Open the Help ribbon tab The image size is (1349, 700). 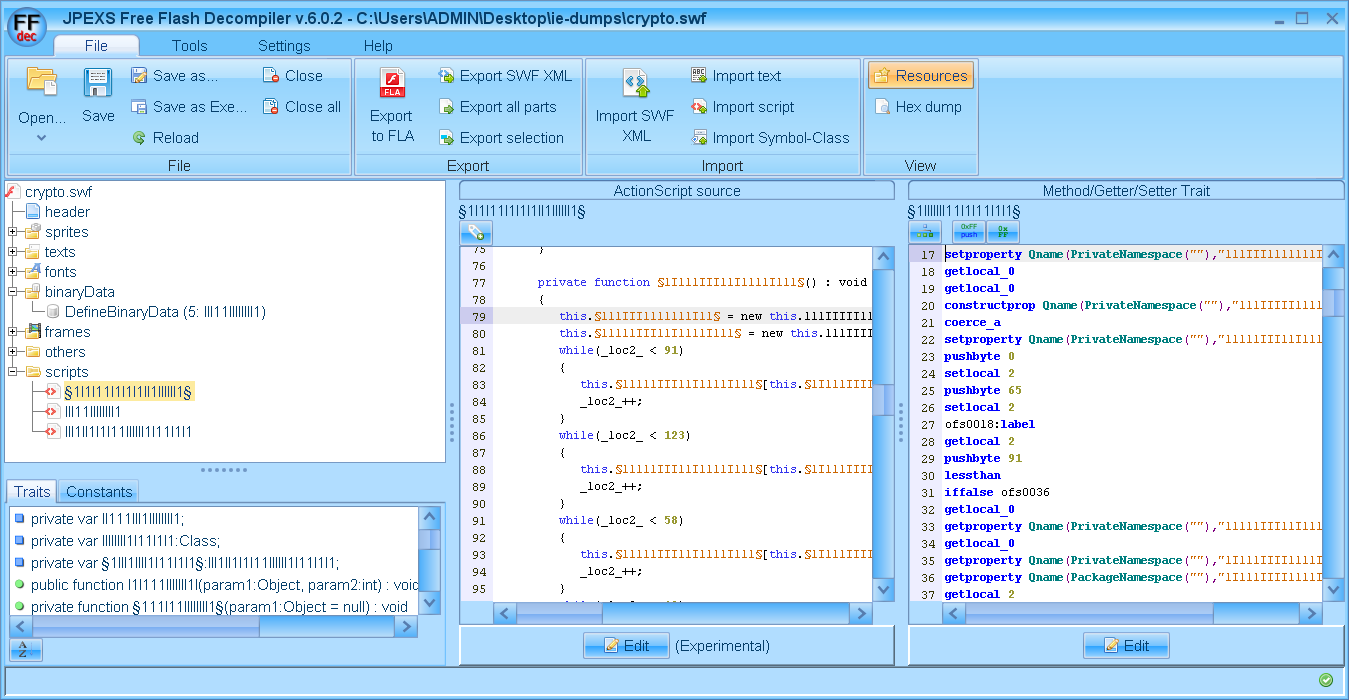(378, 46)
